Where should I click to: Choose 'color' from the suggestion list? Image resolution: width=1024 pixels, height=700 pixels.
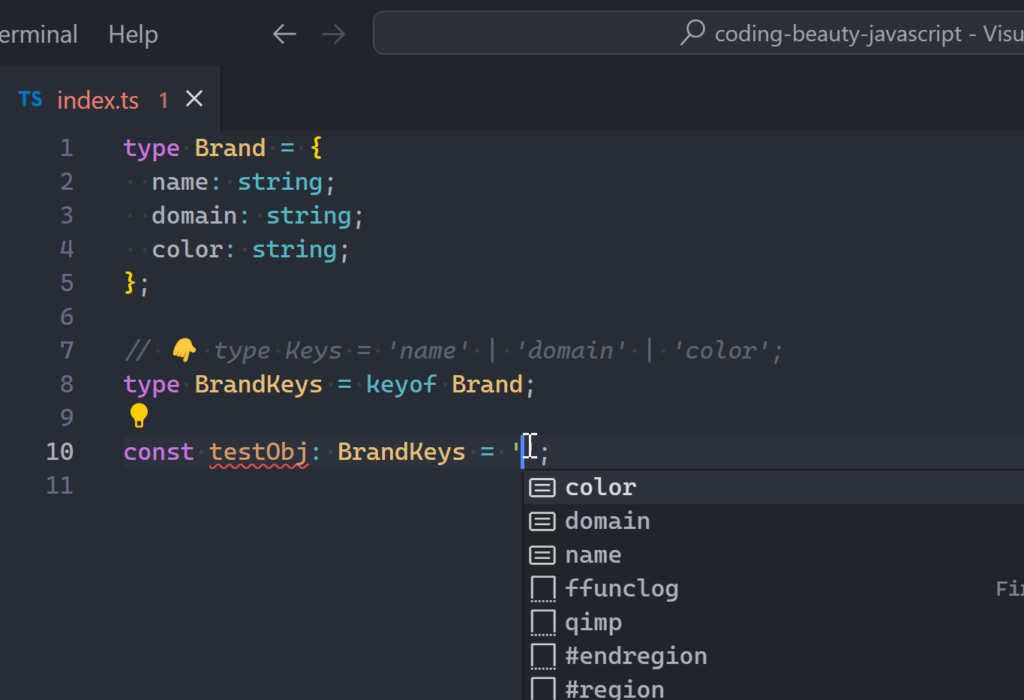click(x=773, y=487)
